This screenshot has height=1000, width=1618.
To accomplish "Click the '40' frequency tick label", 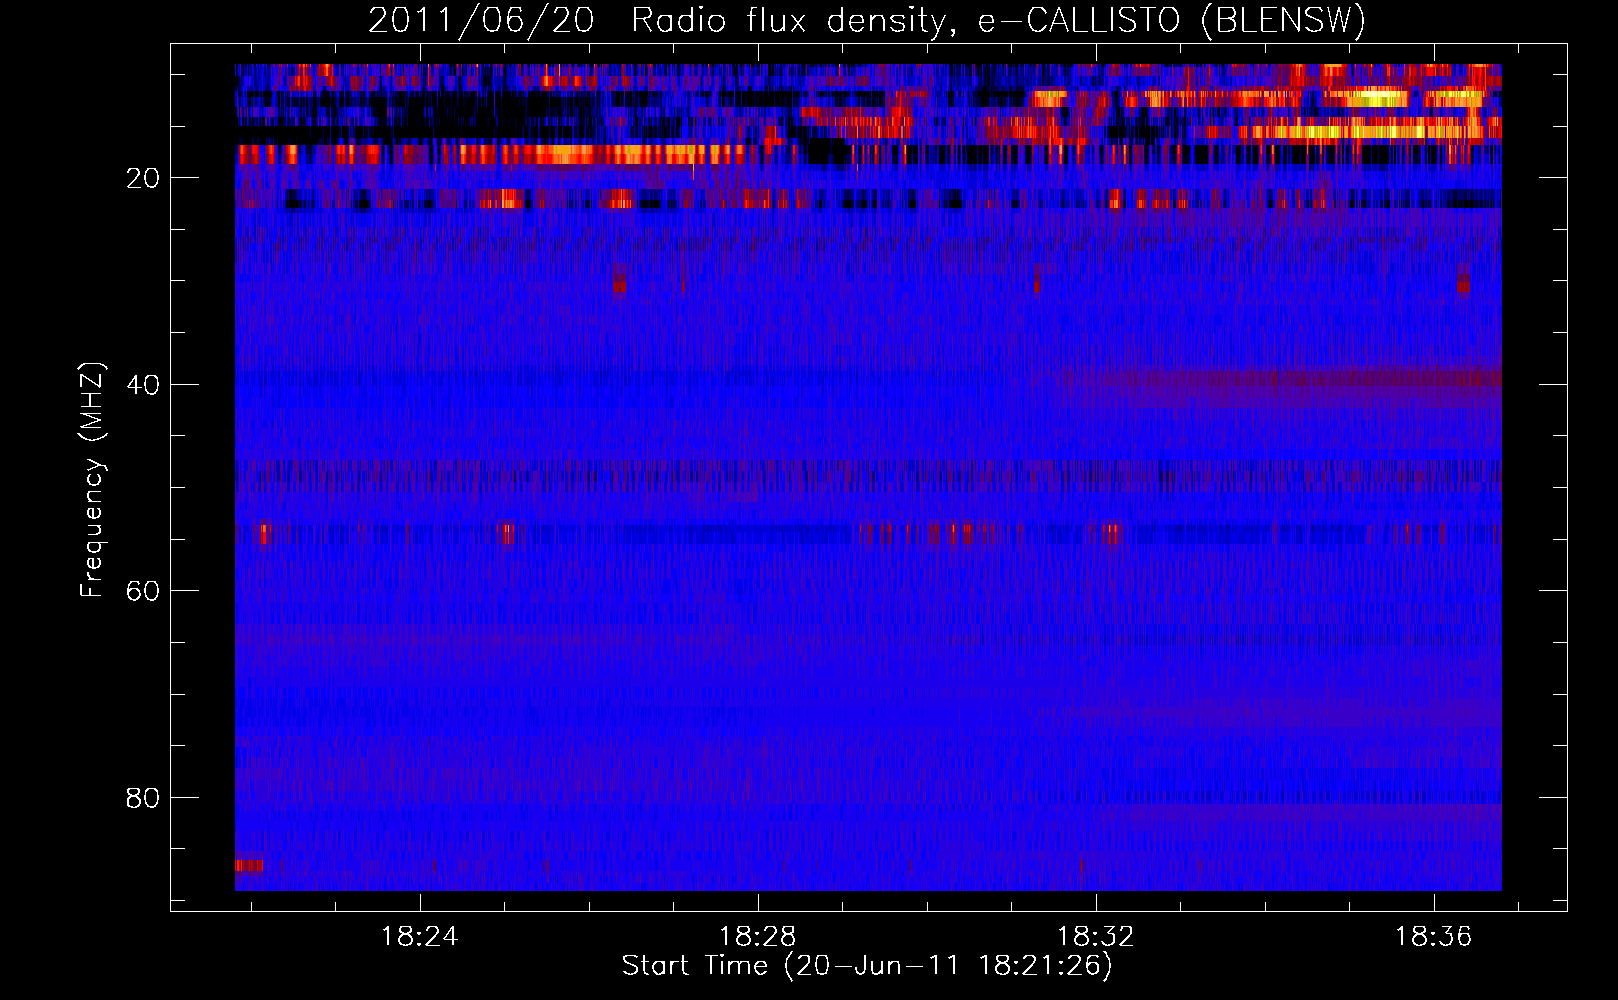I will [x=143, y=385].
